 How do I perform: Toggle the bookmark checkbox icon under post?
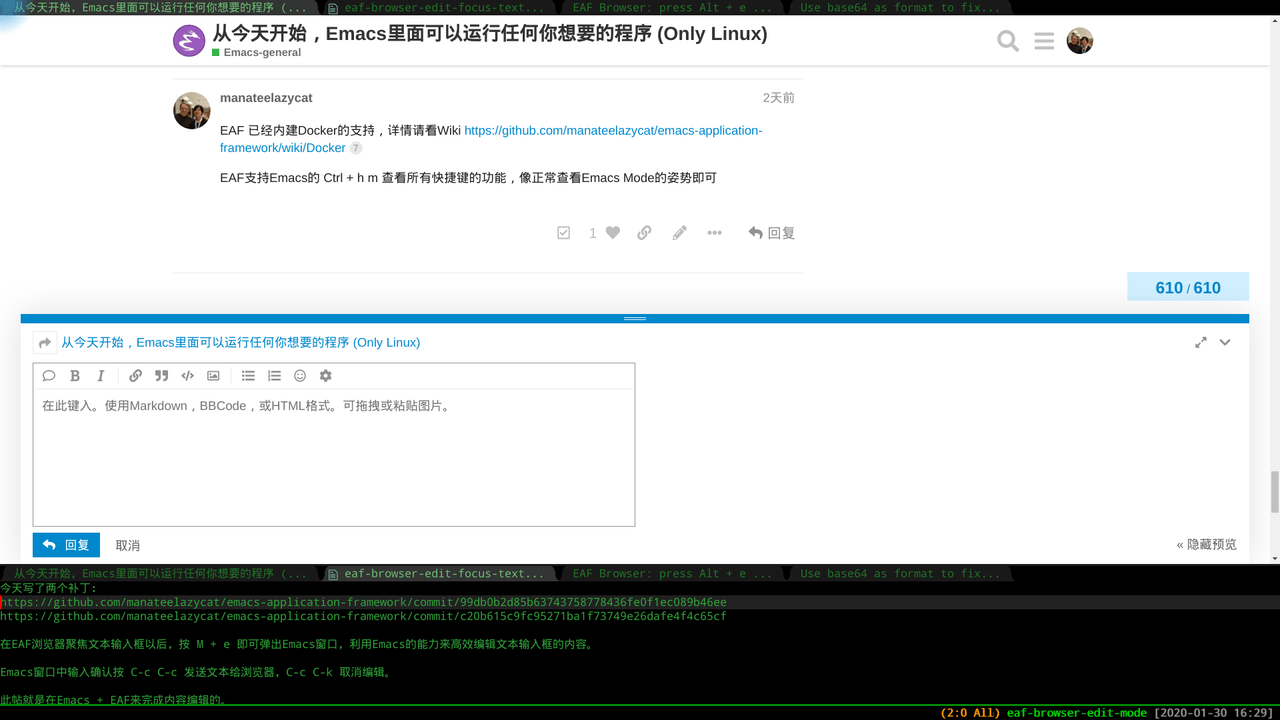(564, 233)
